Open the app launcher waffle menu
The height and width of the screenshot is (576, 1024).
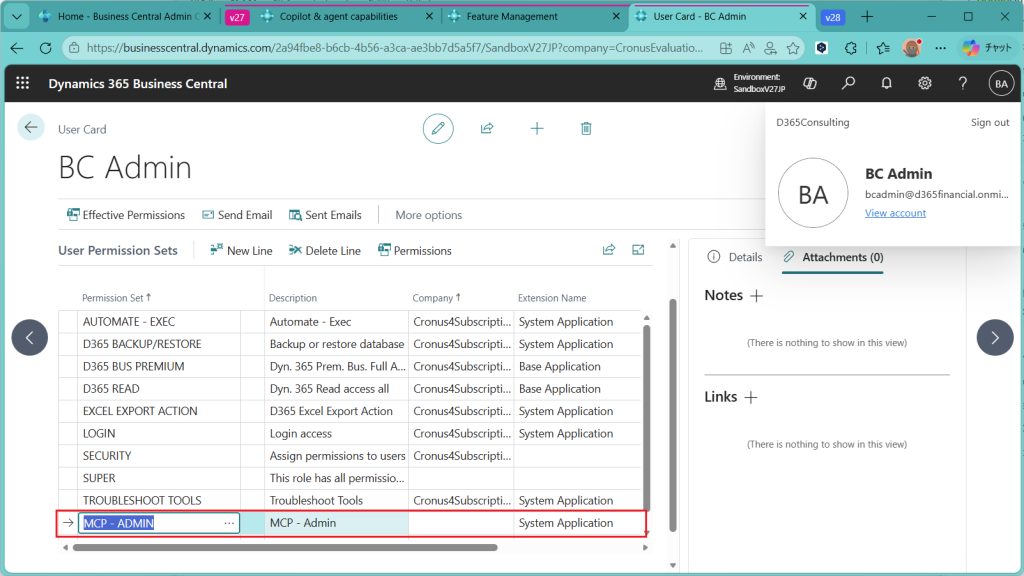(x=23, y=84)
